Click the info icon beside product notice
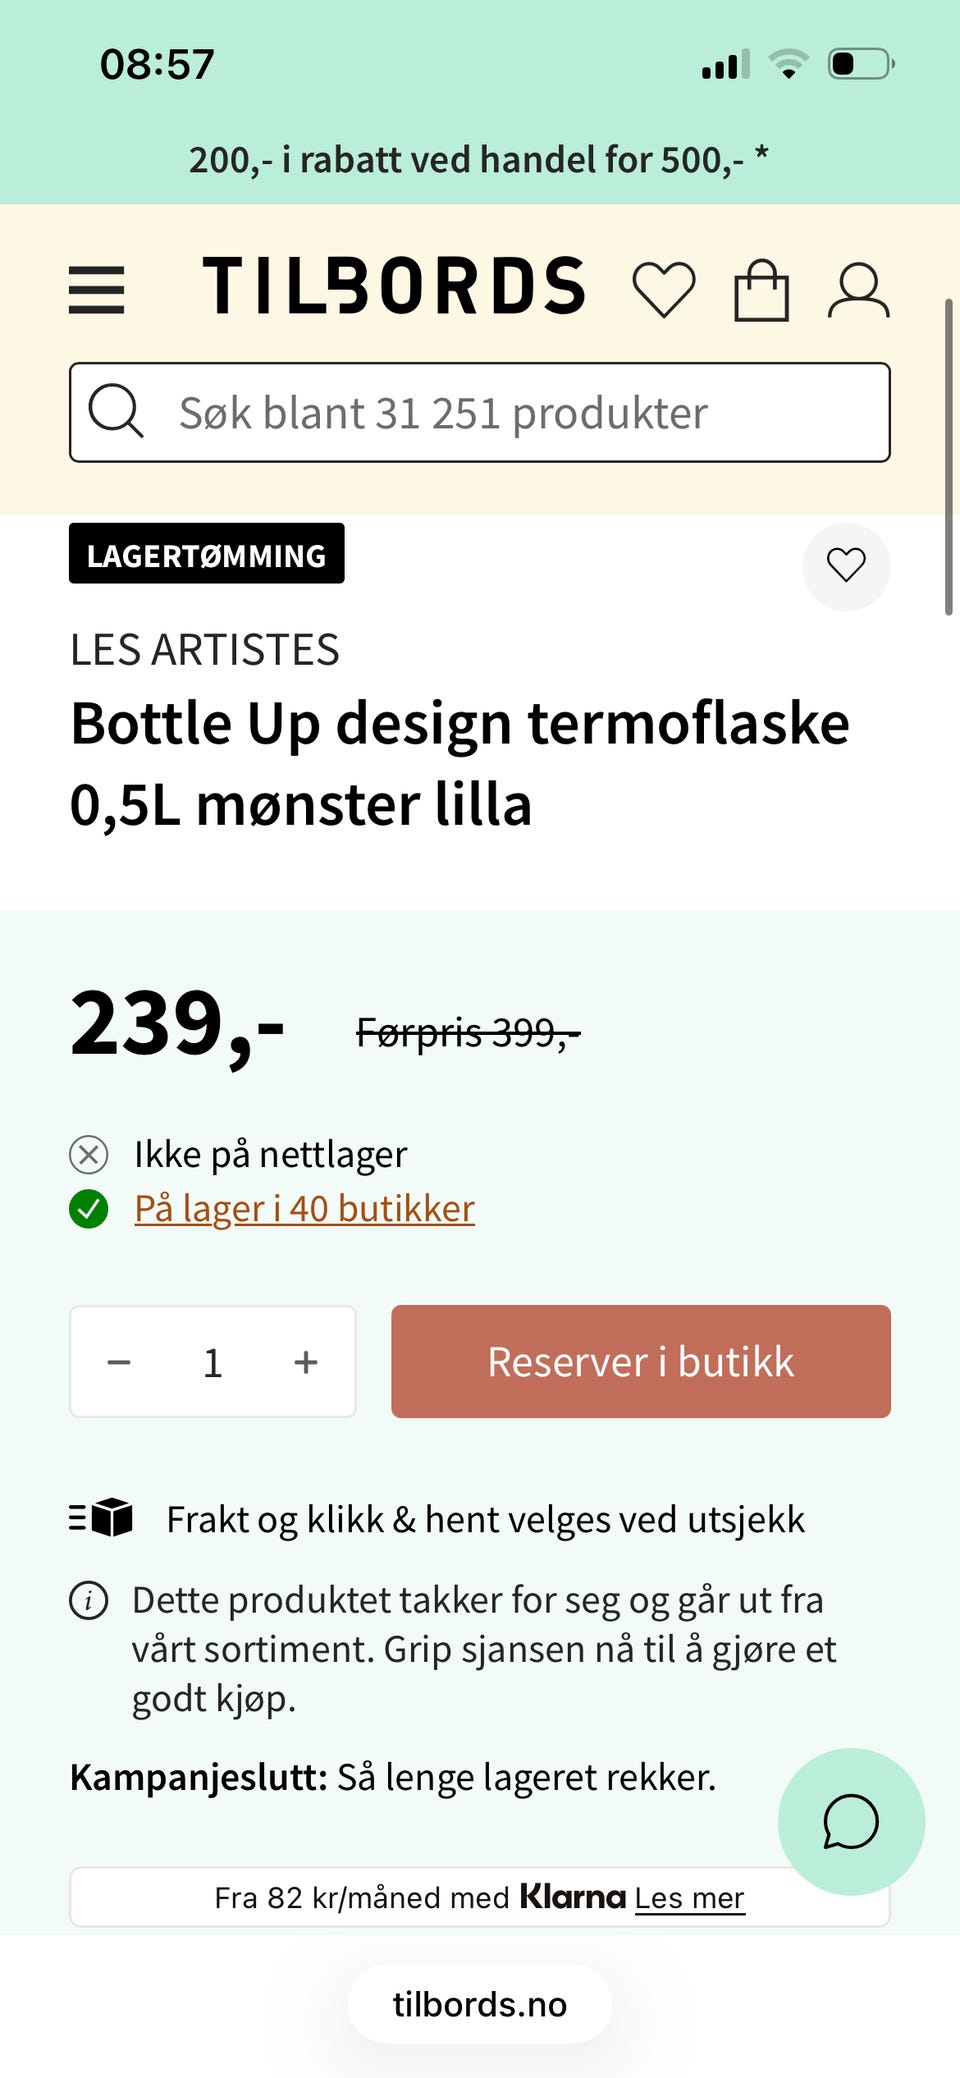This screenshot has height=2078, width=960. point(89,1601)
